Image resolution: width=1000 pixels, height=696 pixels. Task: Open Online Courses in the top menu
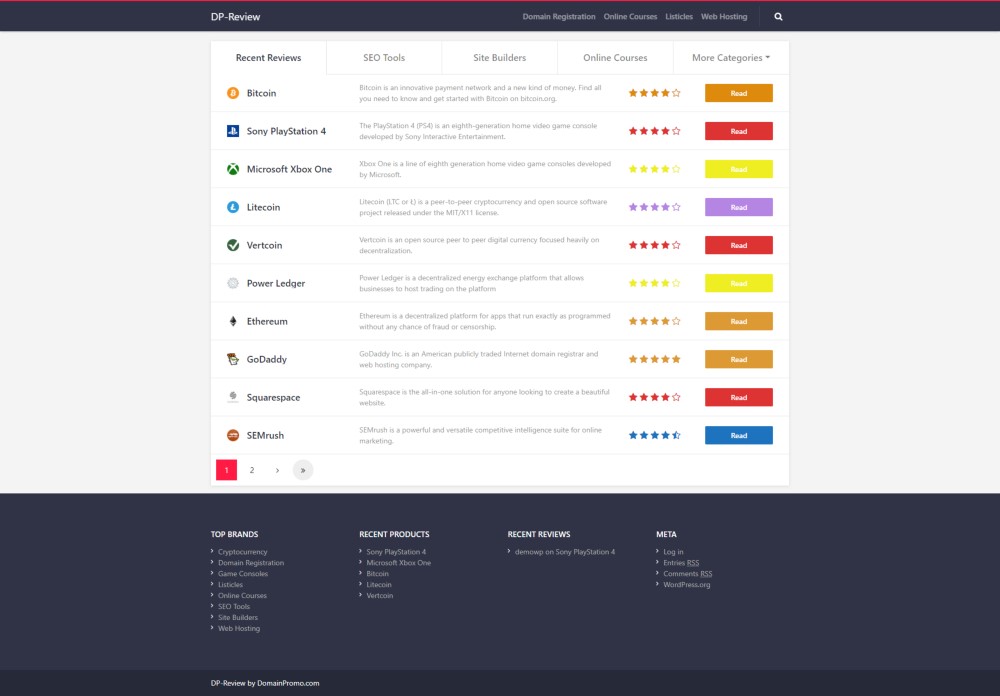point(630,17)
